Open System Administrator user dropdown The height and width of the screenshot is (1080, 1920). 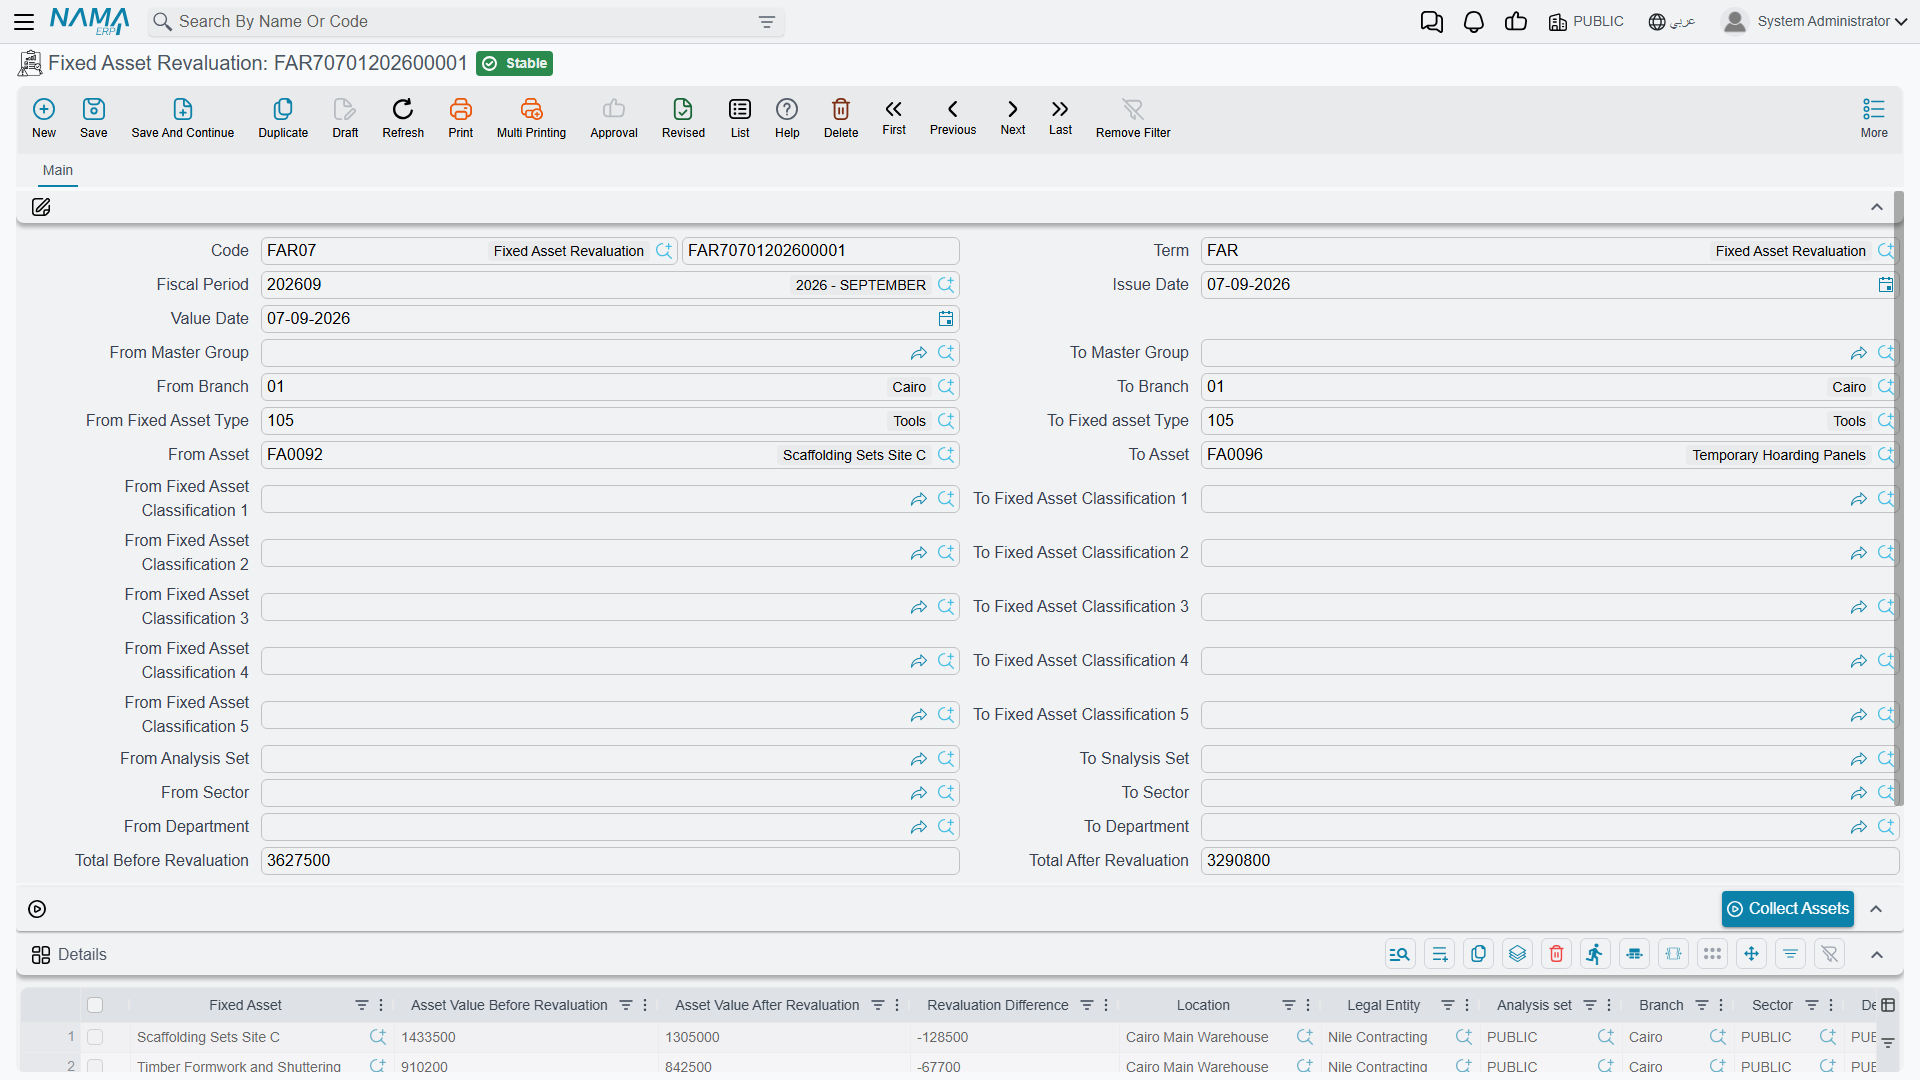pyautogui.click(x=1815, y=21)
